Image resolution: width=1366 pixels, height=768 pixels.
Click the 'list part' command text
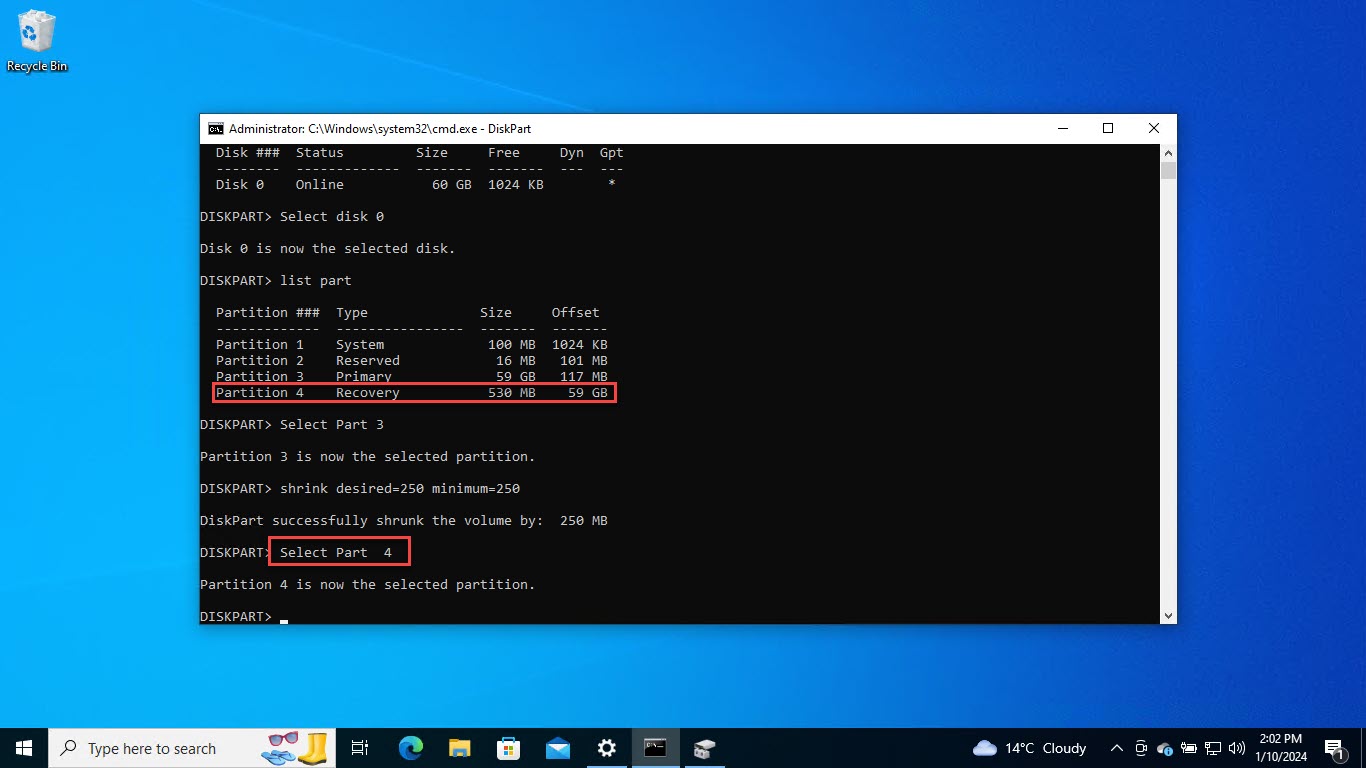316,281
